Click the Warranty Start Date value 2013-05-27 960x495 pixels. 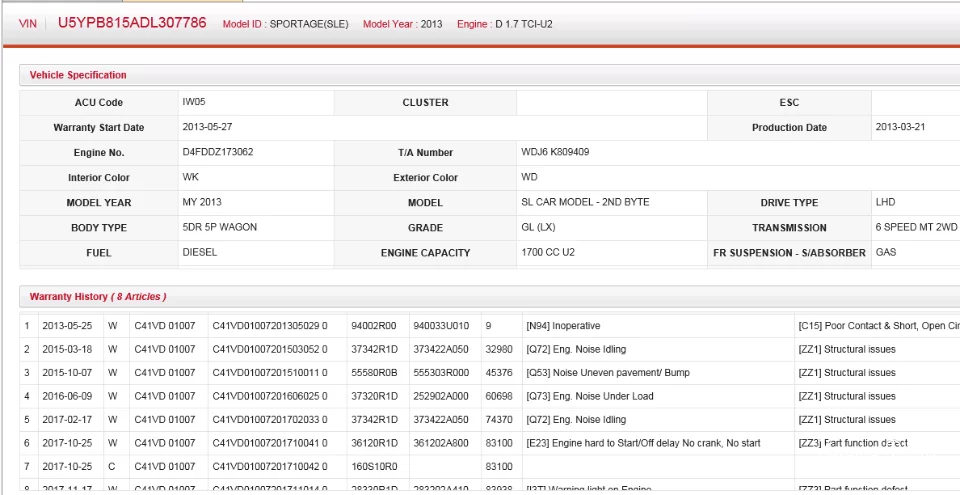(207, 127)
